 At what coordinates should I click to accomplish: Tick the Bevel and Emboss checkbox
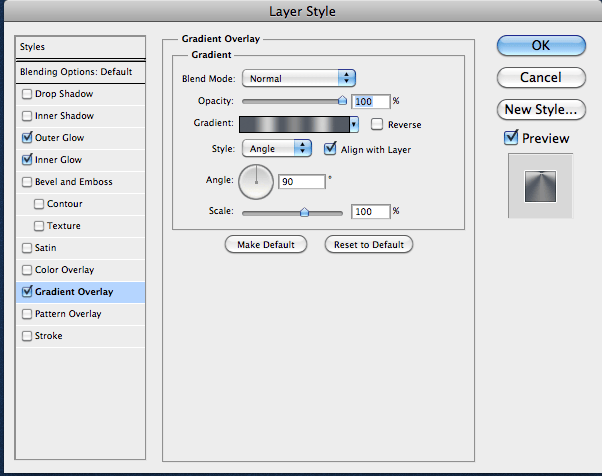click(x=27, y=182)
